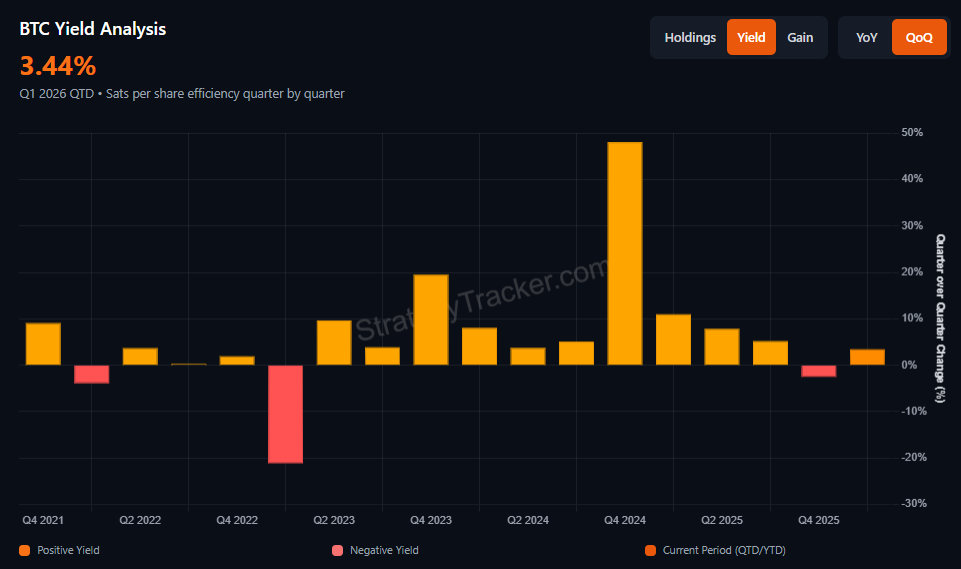Select the current period bar at far right
Screen dimensions: 961x569
point(867,357)
